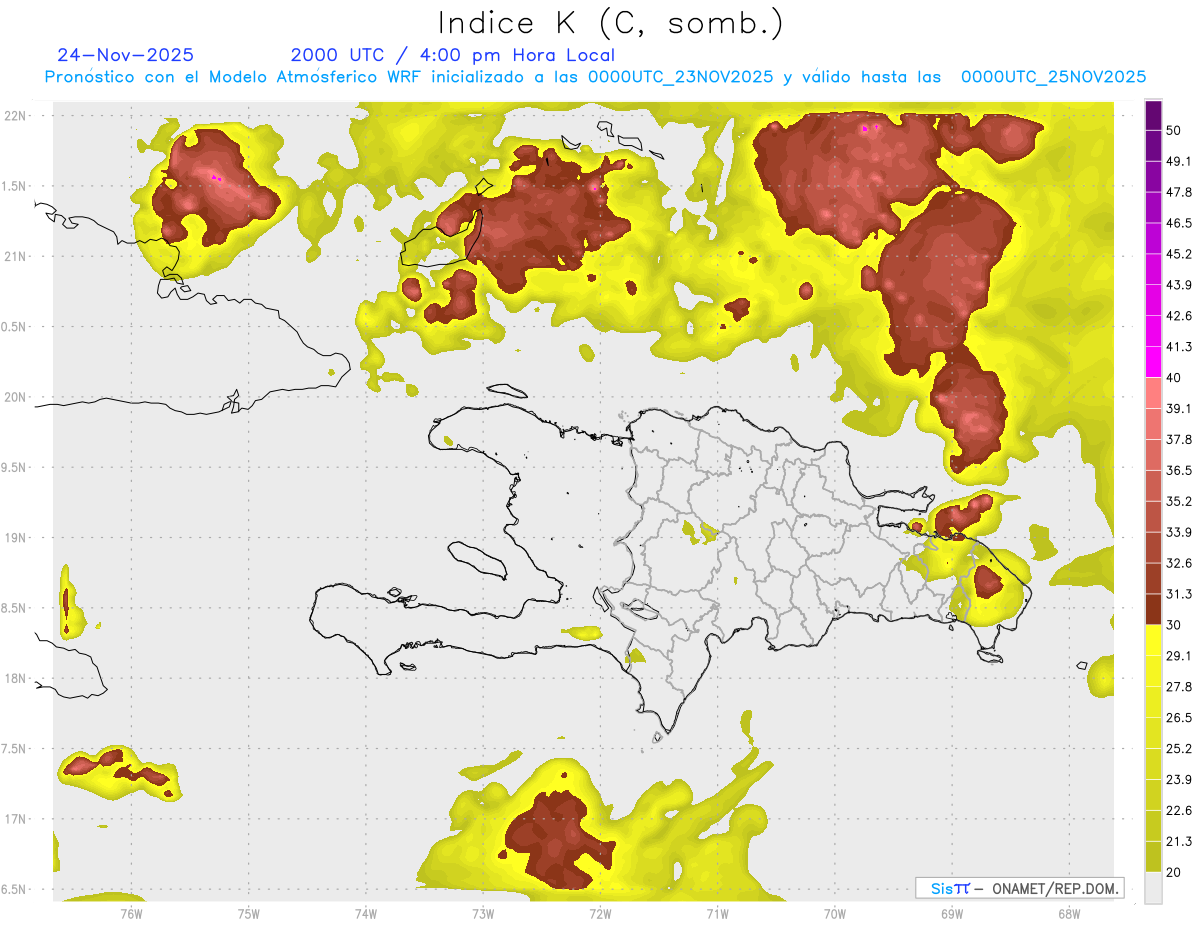Image resolution: width=1200 pixels, height=927 pixels.
Task: Click the 47.8 value on color scale
Action: point(1179,192)
